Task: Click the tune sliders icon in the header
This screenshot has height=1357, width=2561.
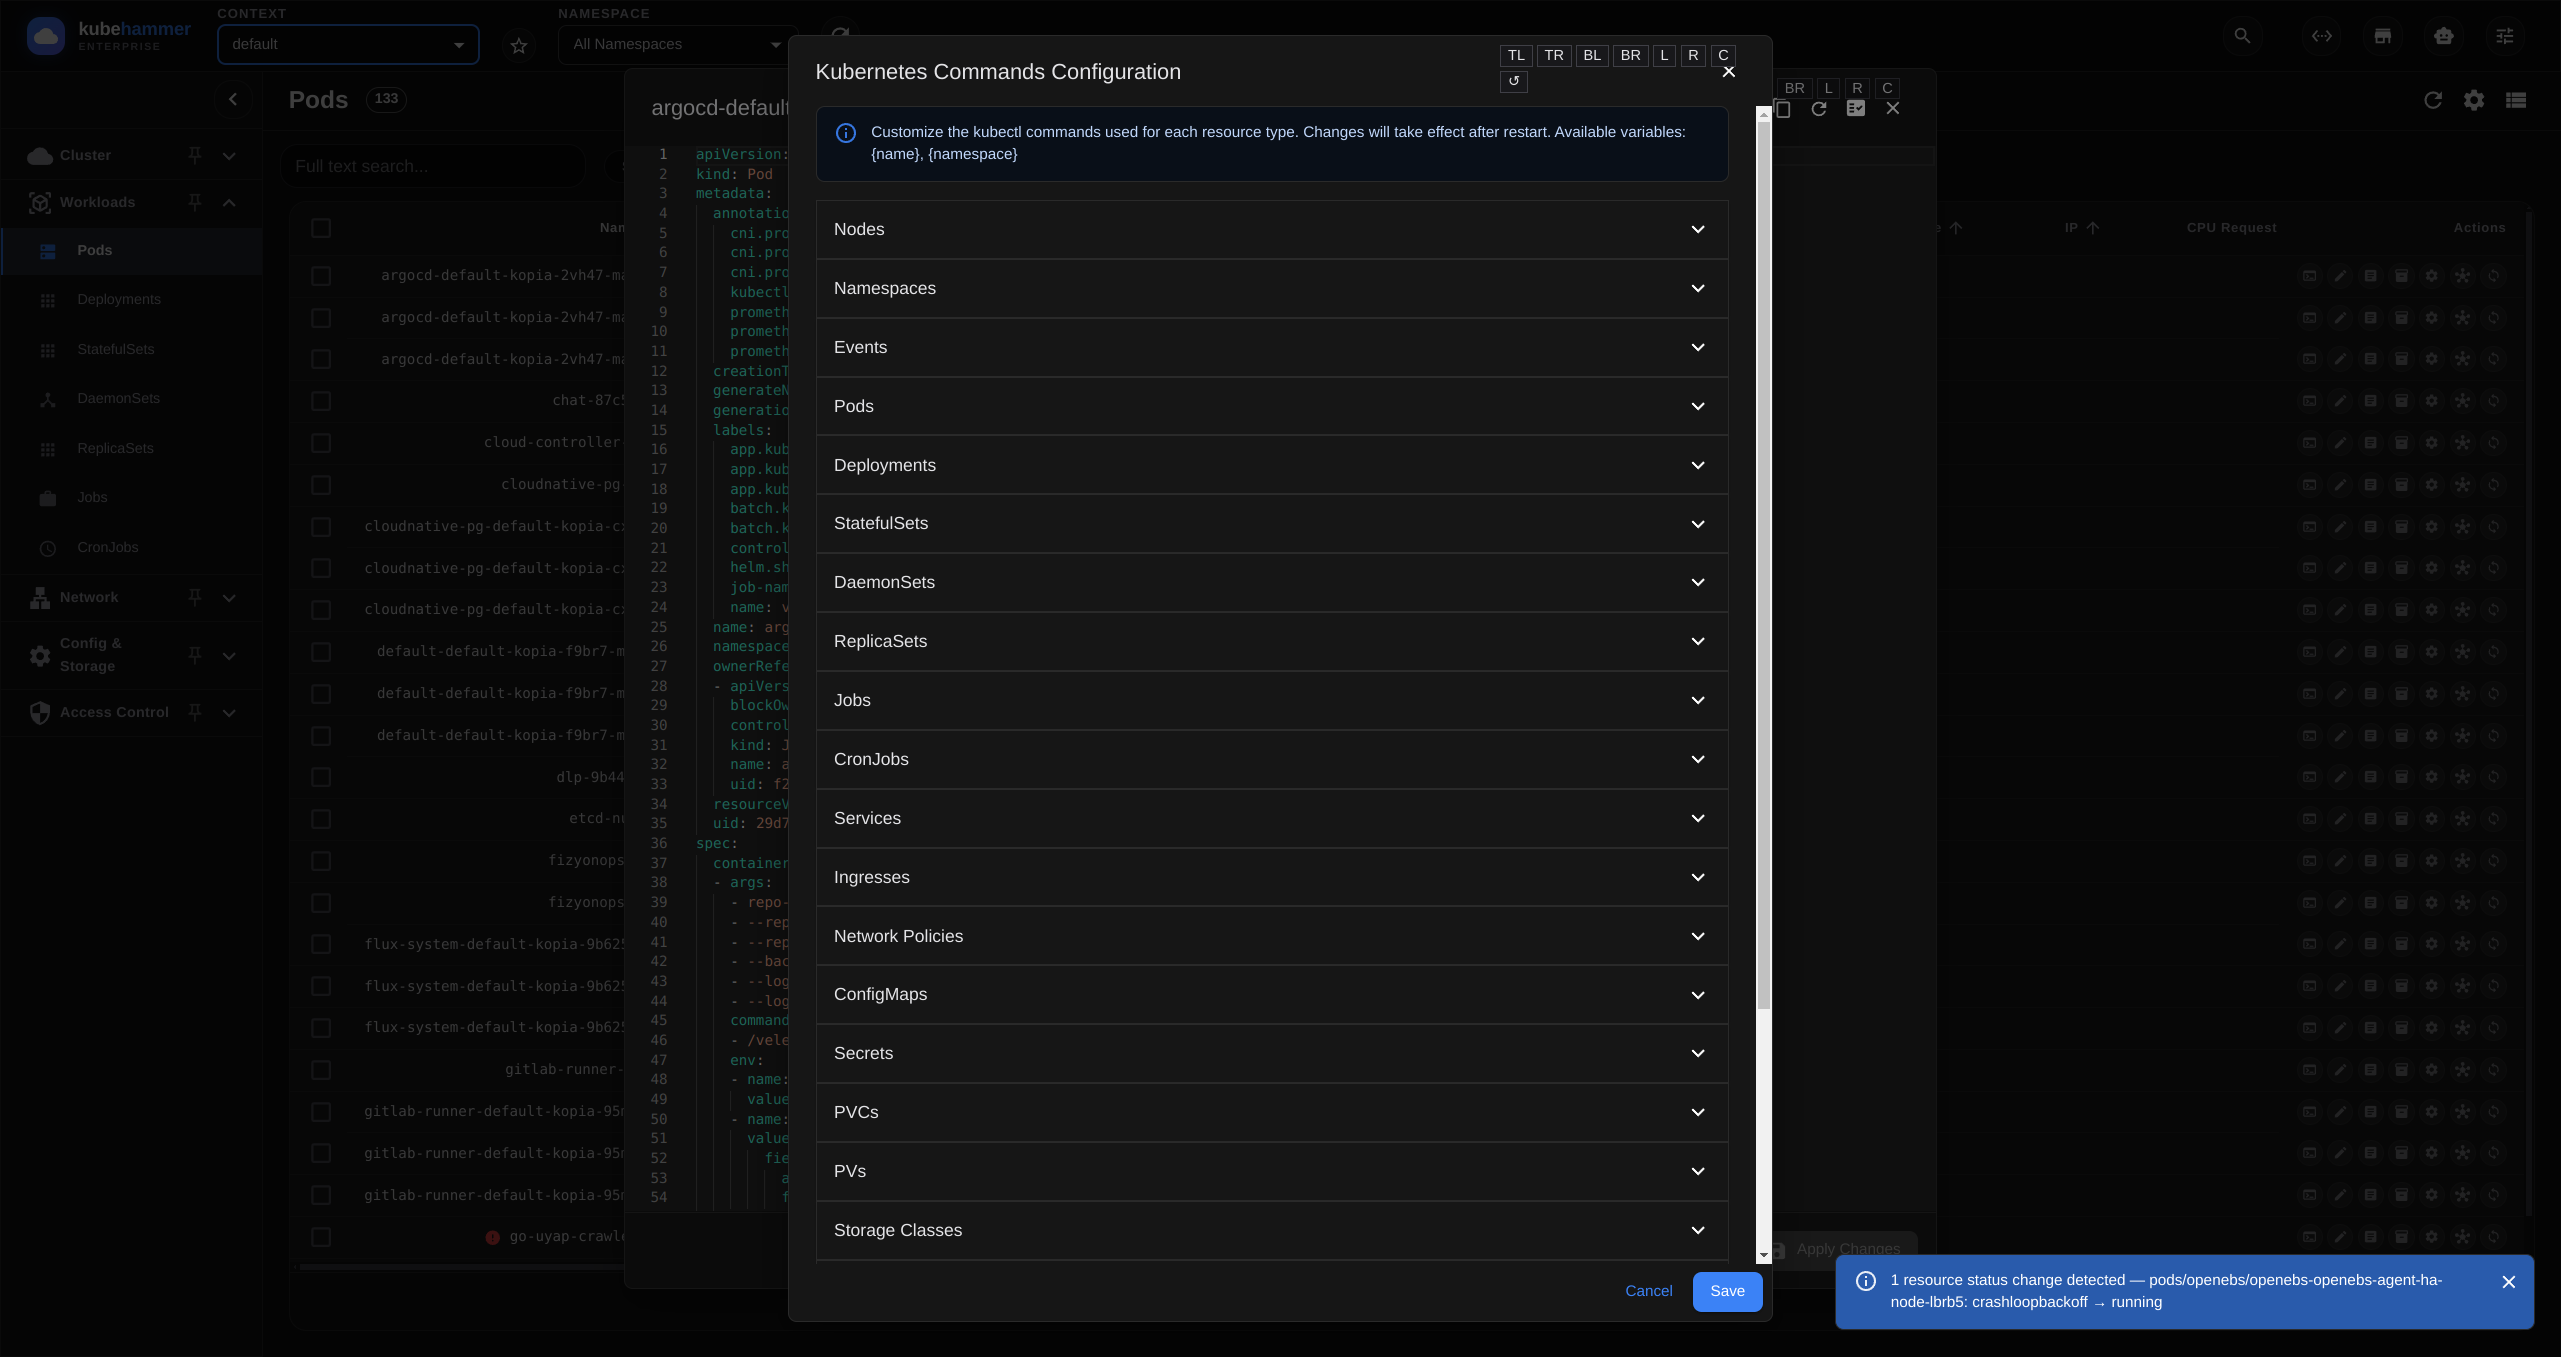Action: [x=2504, y=37]
